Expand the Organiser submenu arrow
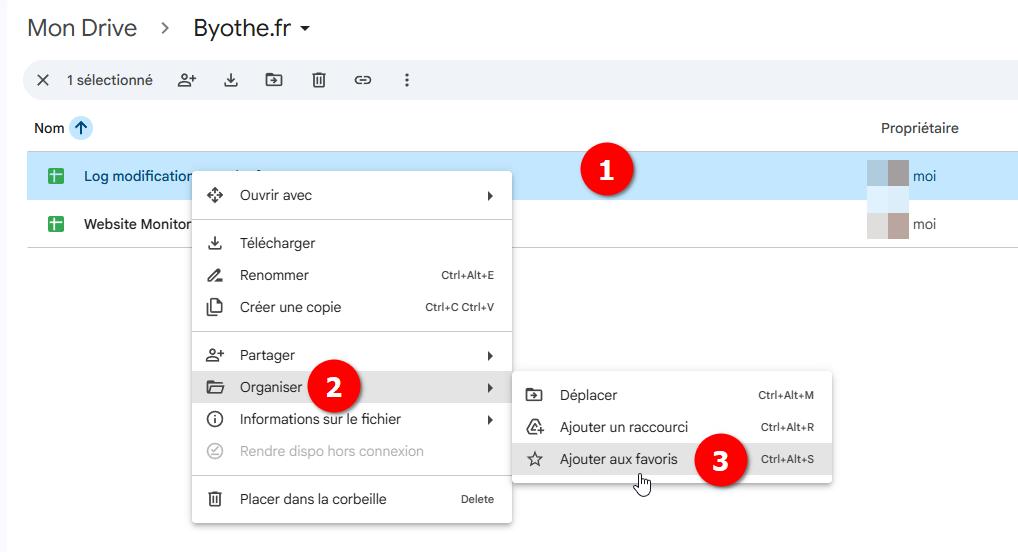Viewport: 1018px width, 552px height. (x=490, y=388)
